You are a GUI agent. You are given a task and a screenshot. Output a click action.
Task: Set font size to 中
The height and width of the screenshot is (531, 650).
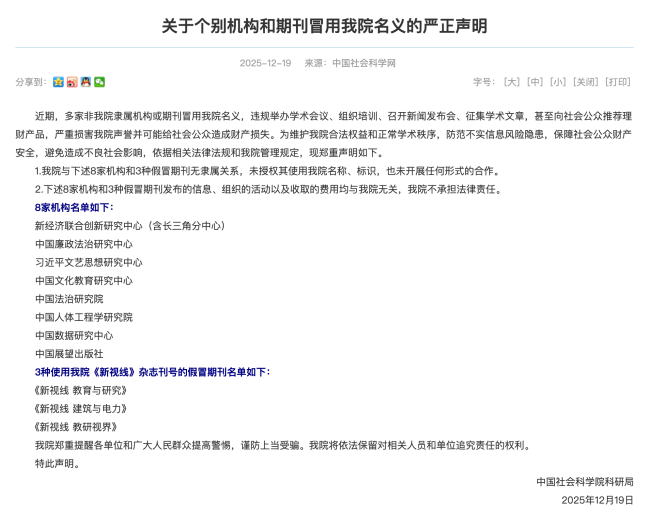535,82
